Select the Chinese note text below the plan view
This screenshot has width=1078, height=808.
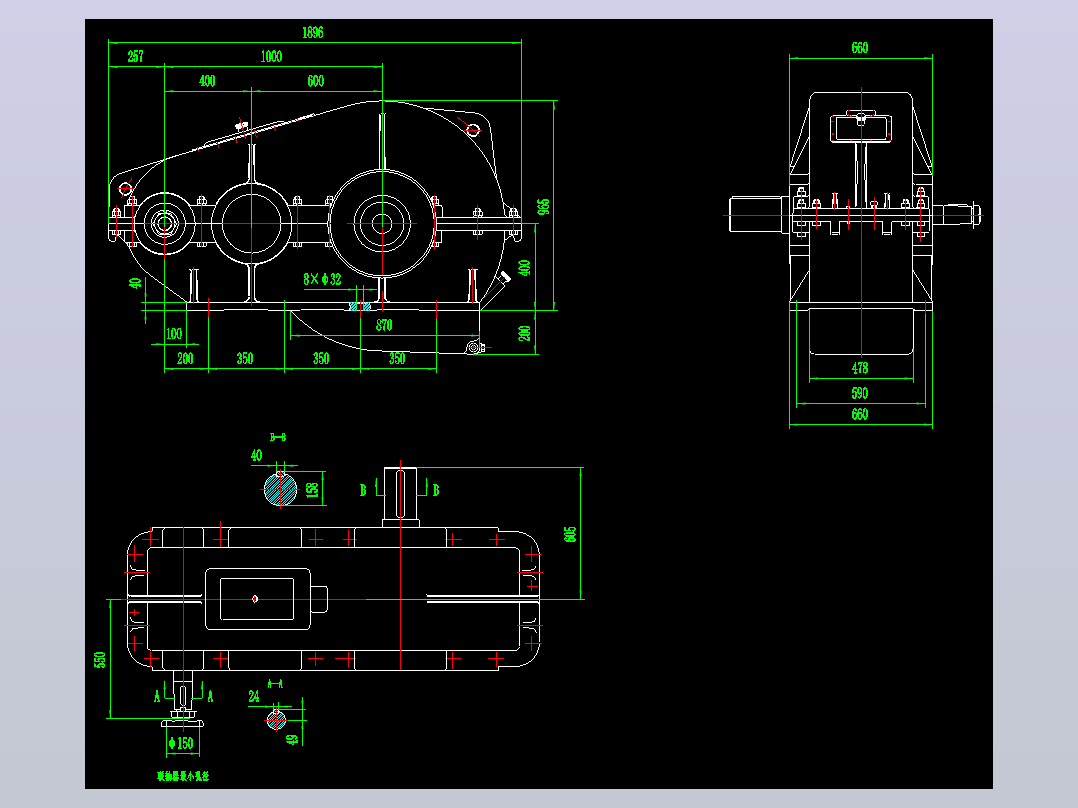click(x=183, y=776)
